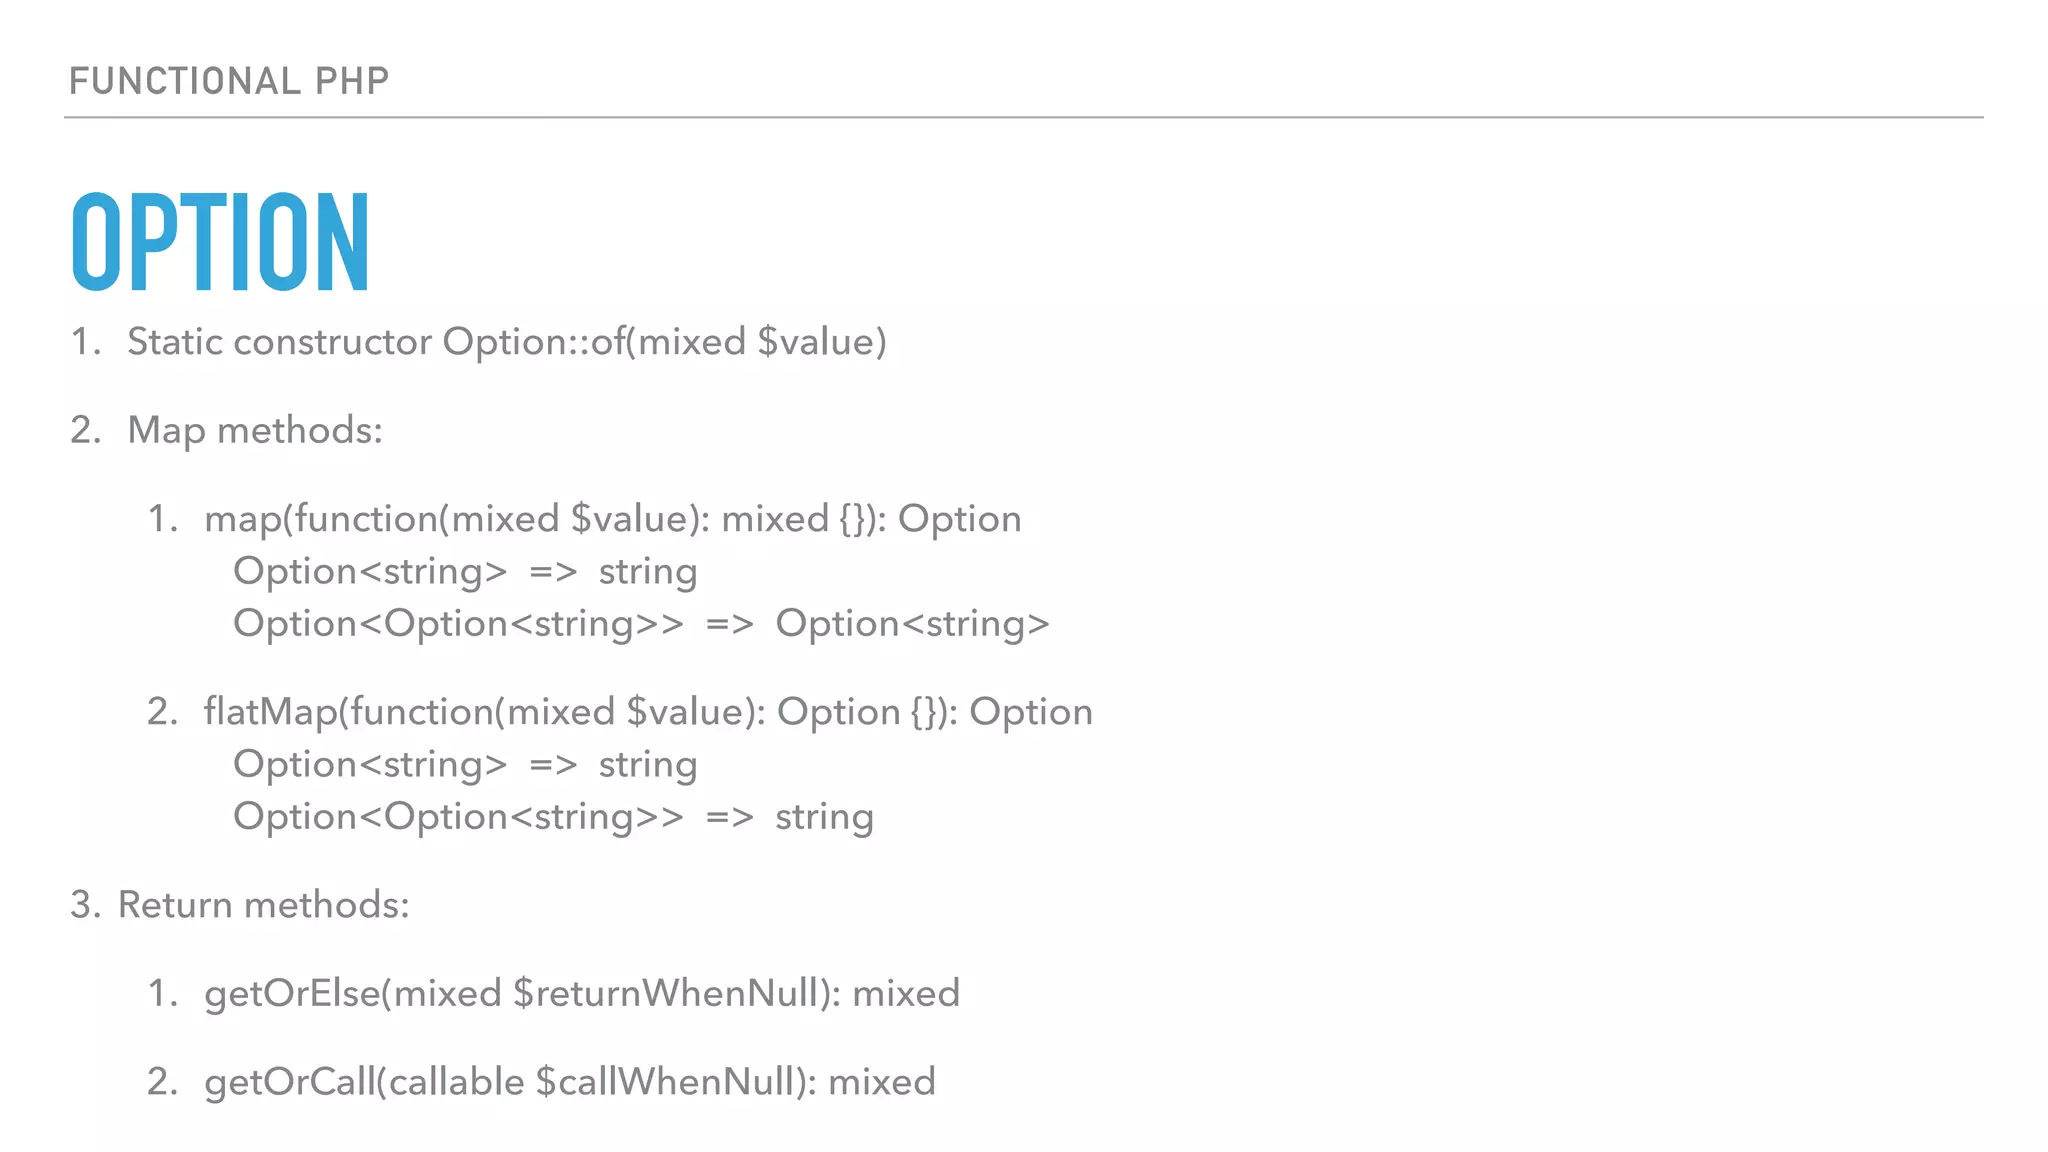Click the $returnWhenNull parameter text

coord(676,994)
